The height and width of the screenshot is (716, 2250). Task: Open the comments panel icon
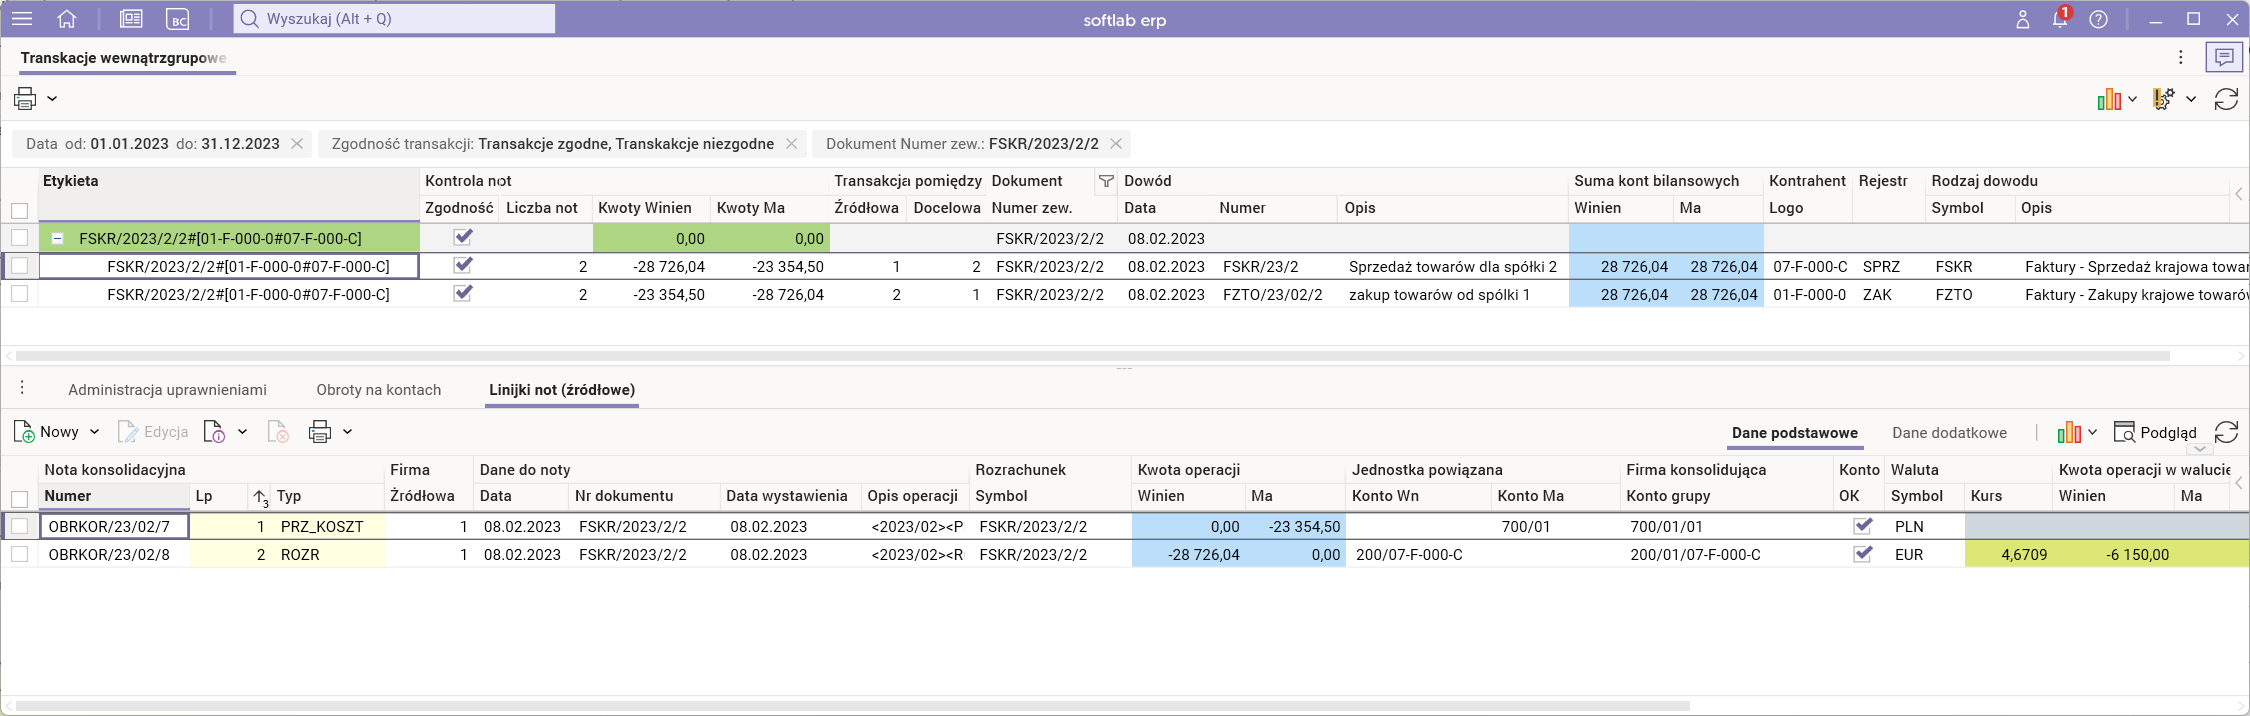click(2224, 58)
